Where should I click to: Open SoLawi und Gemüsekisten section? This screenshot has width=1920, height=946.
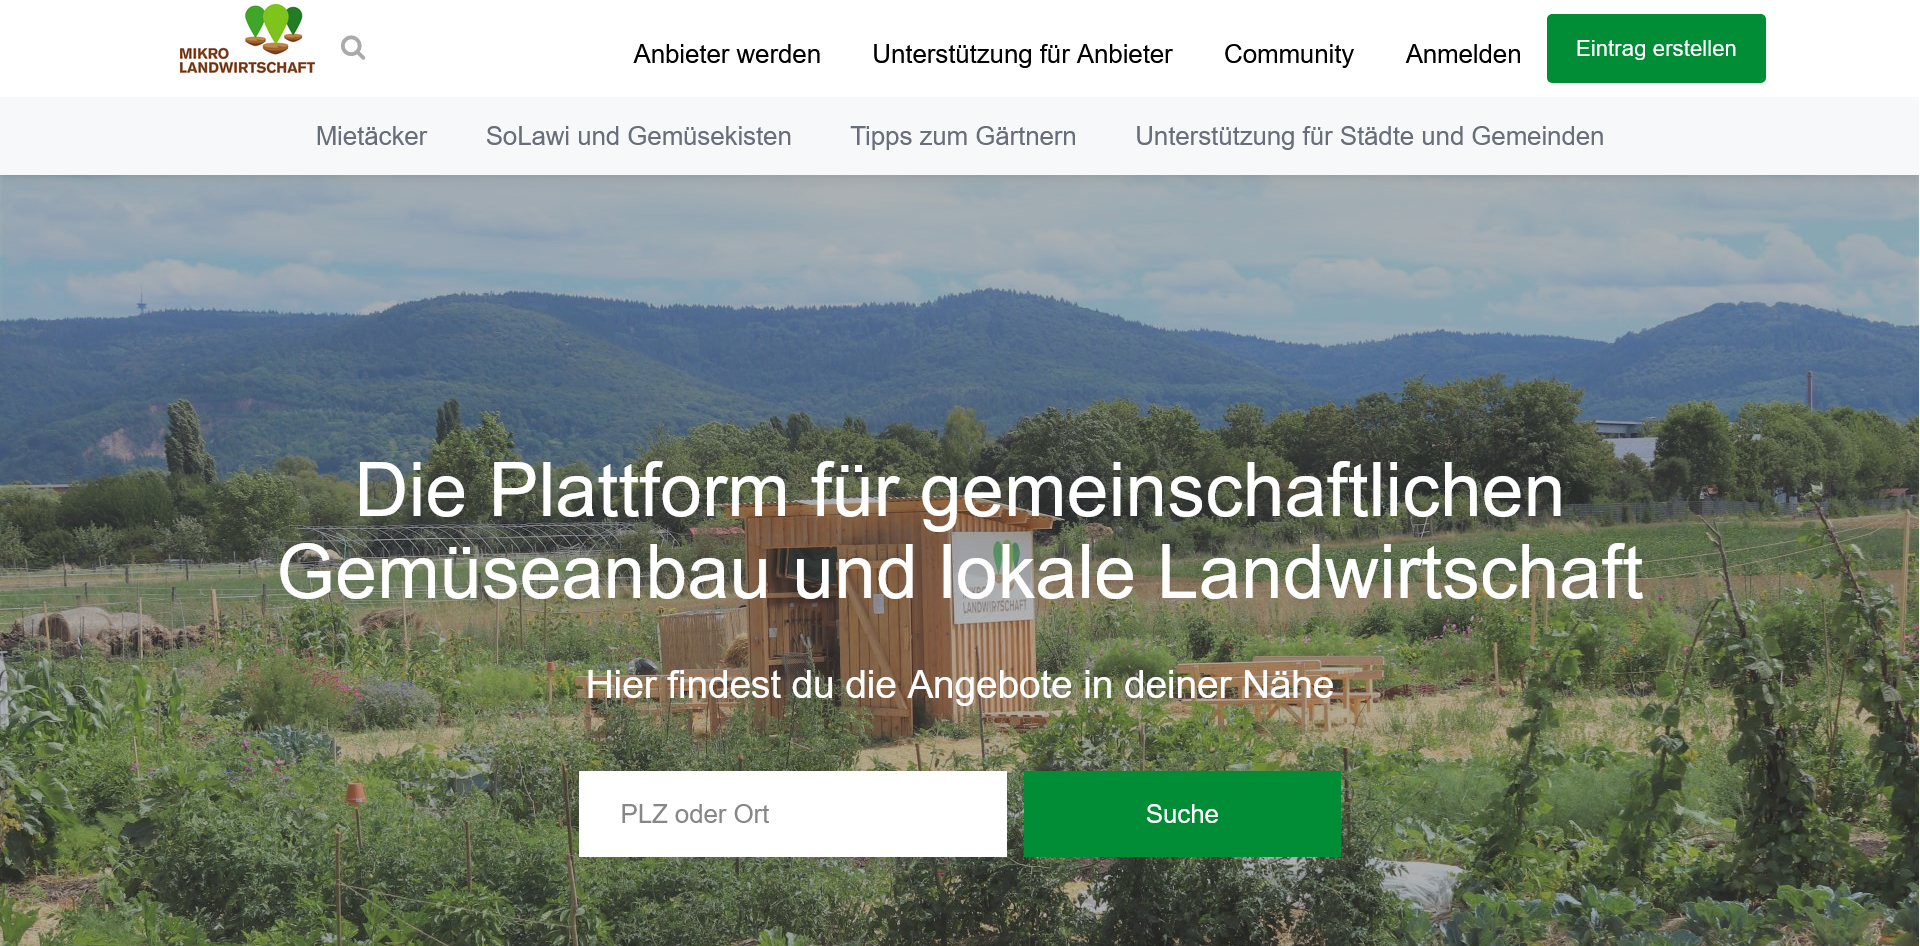[638, 136]
